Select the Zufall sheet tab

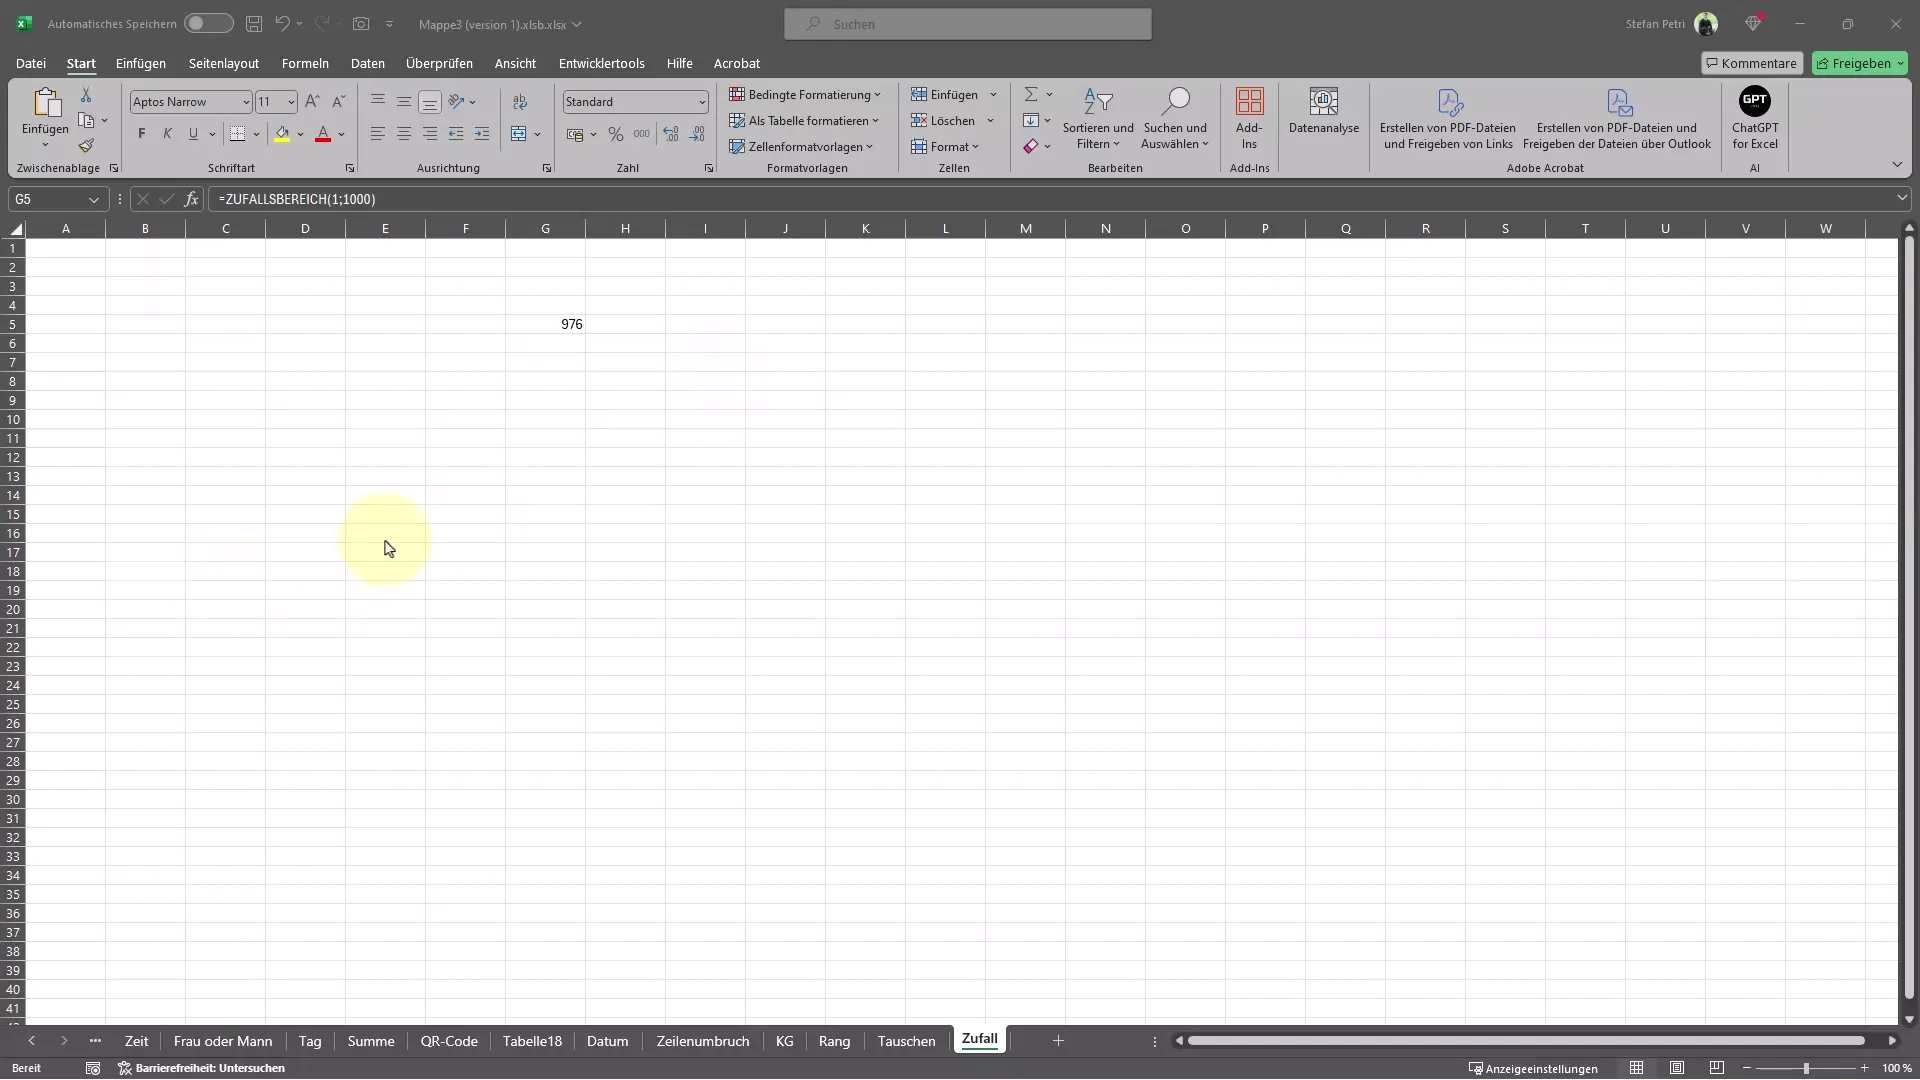click(978, 1039)
